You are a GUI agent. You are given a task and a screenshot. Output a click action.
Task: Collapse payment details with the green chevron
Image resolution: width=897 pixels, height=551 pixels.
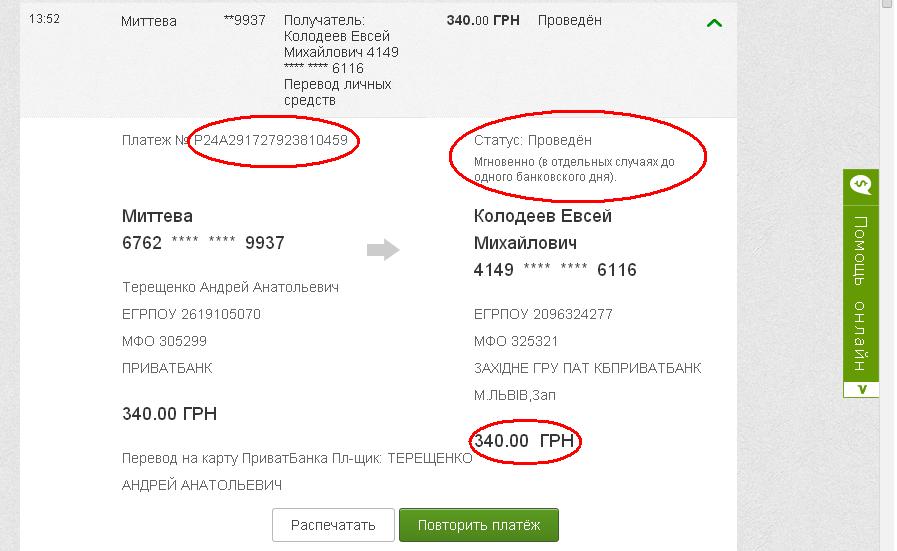[714, 22]
